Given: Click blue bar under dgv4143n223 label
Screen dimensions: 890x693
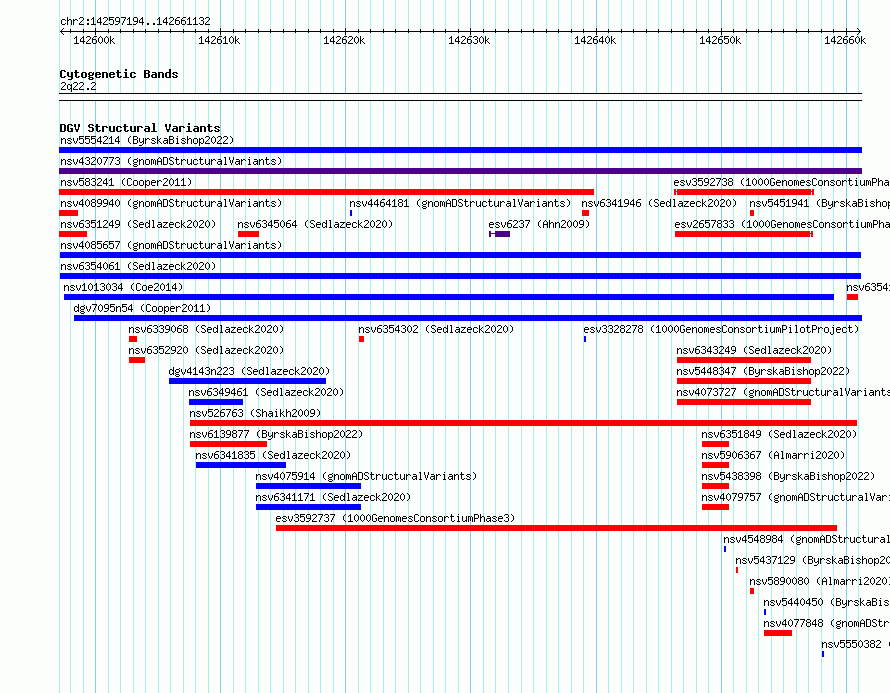Looking at the screenshot, I should pos(247,381).
